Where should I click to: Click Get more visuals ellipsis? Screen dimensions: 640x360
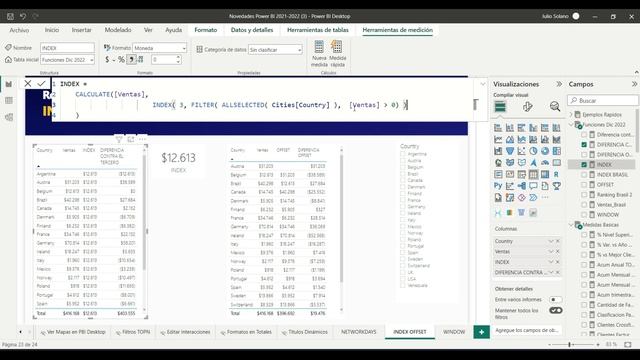(545, 198)
